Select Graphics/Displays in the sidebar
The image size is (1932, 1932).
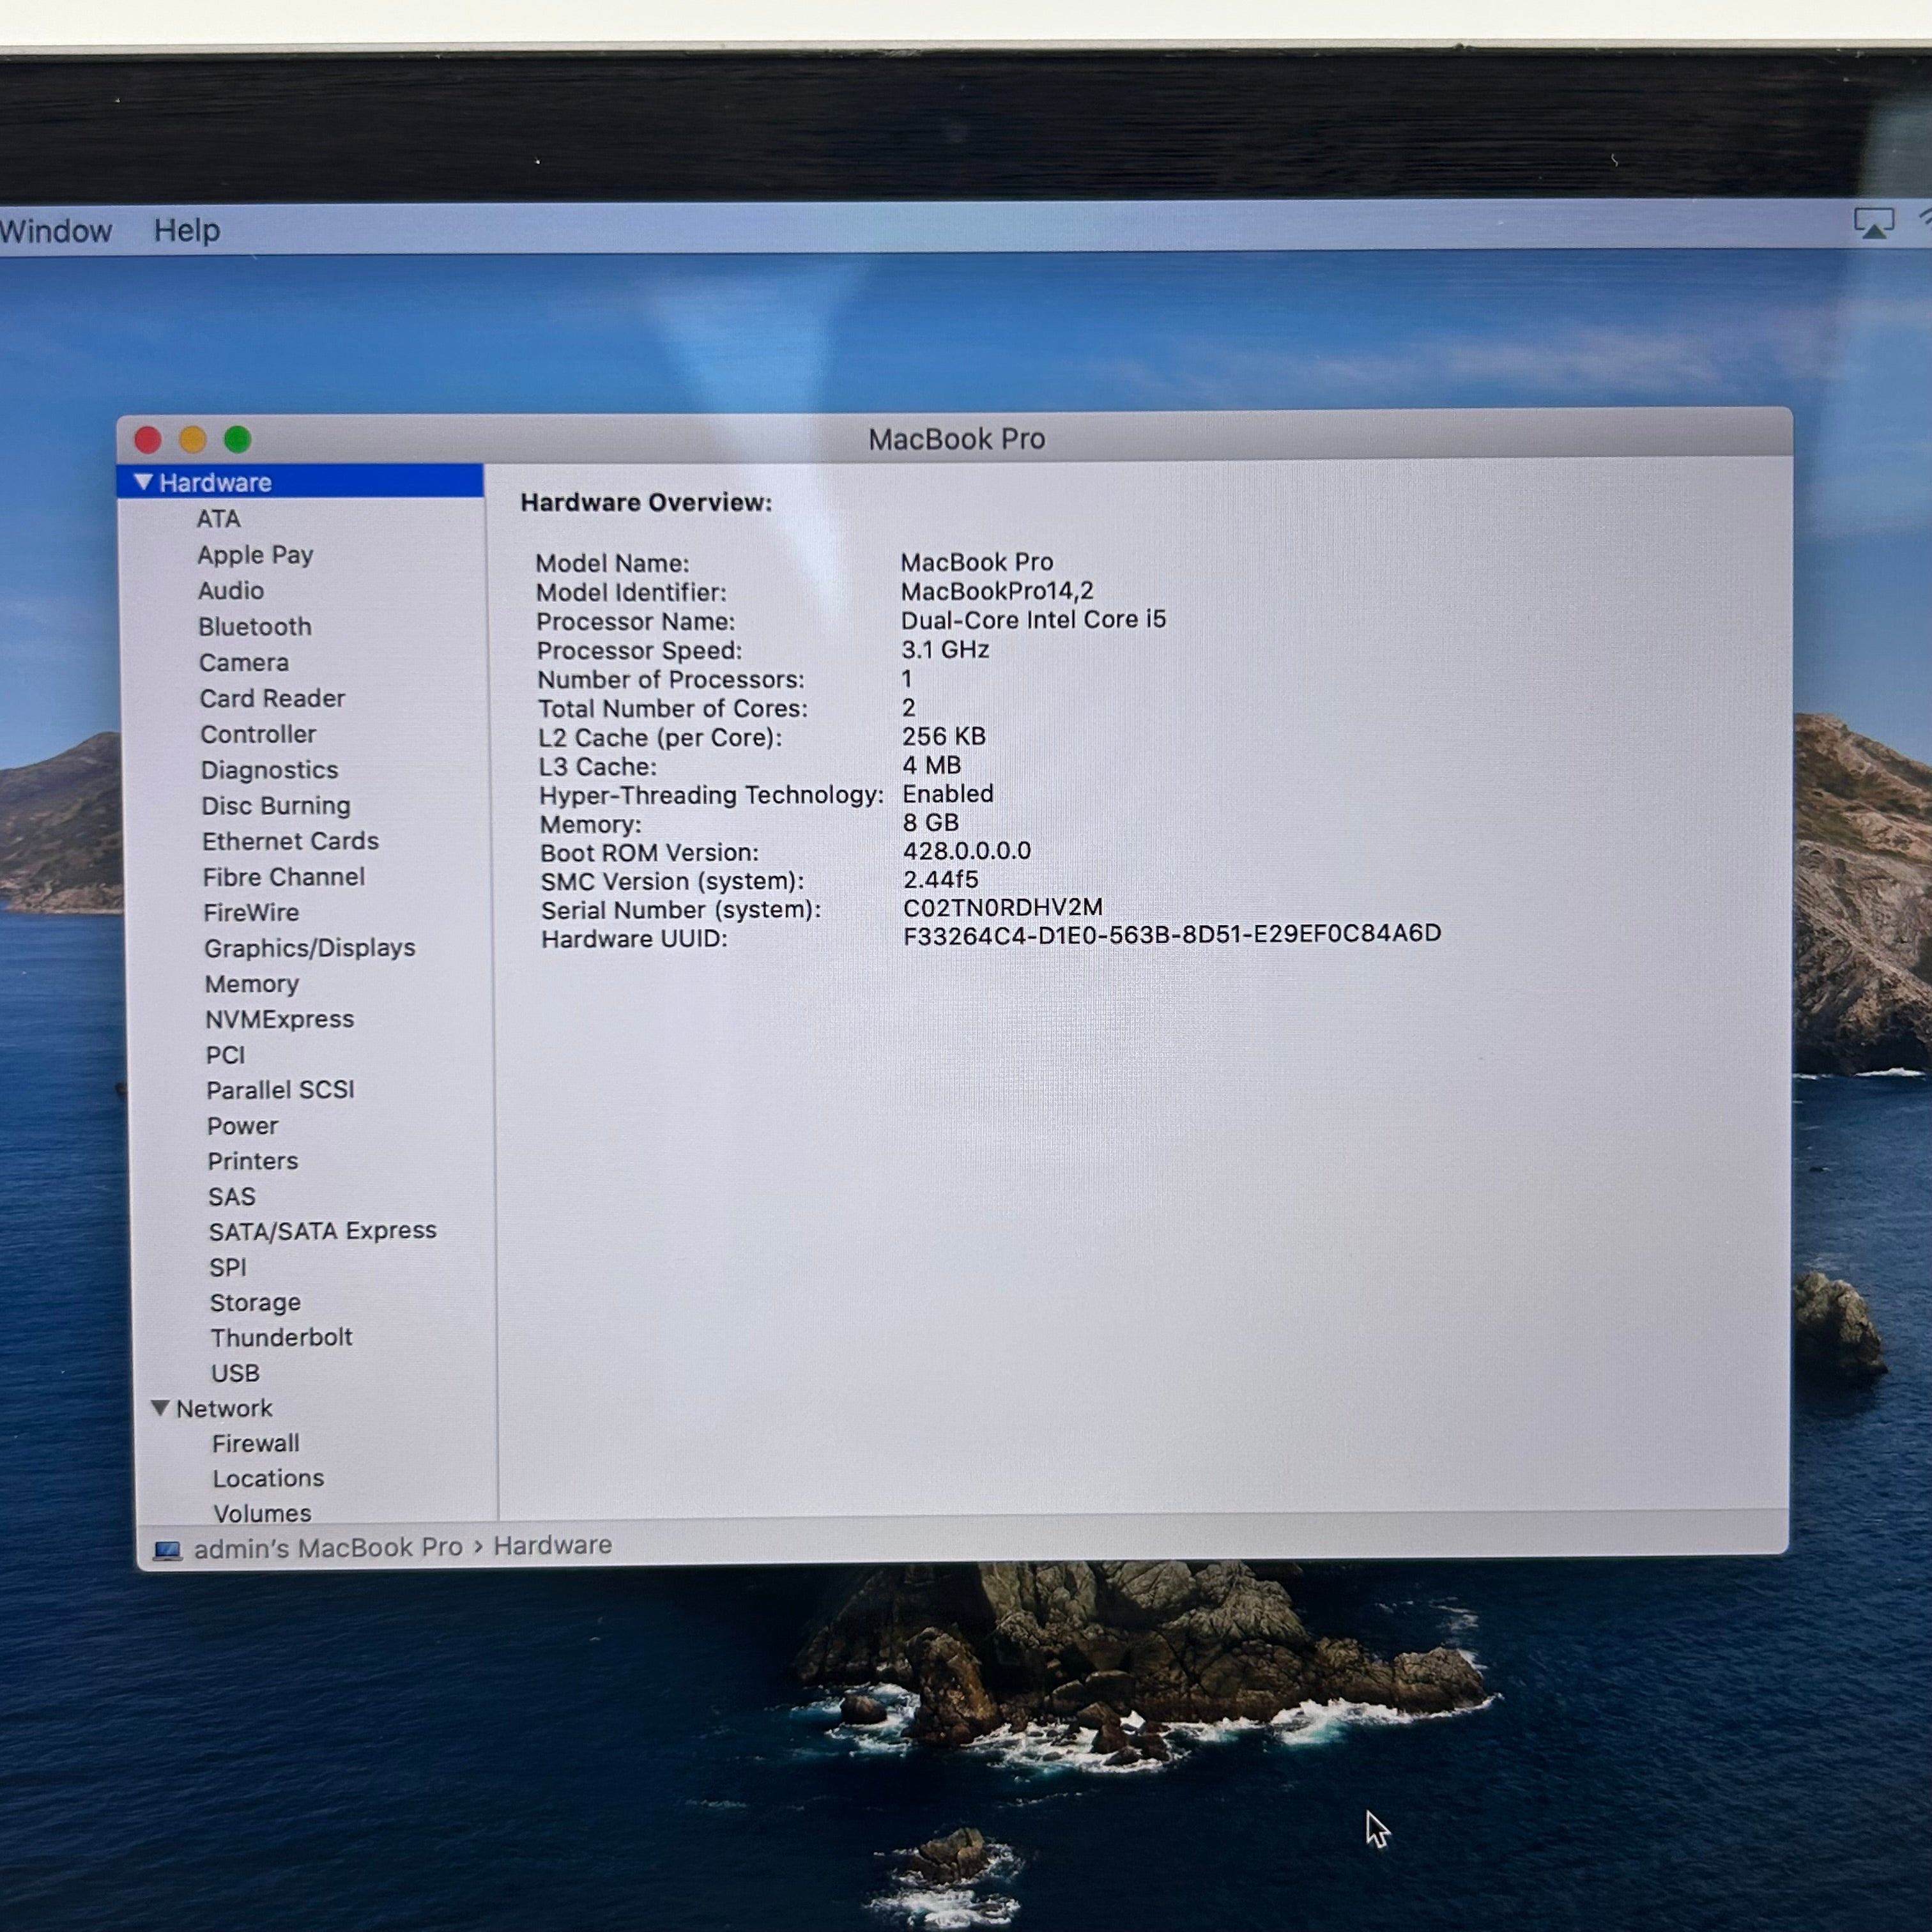click(310, 948)
